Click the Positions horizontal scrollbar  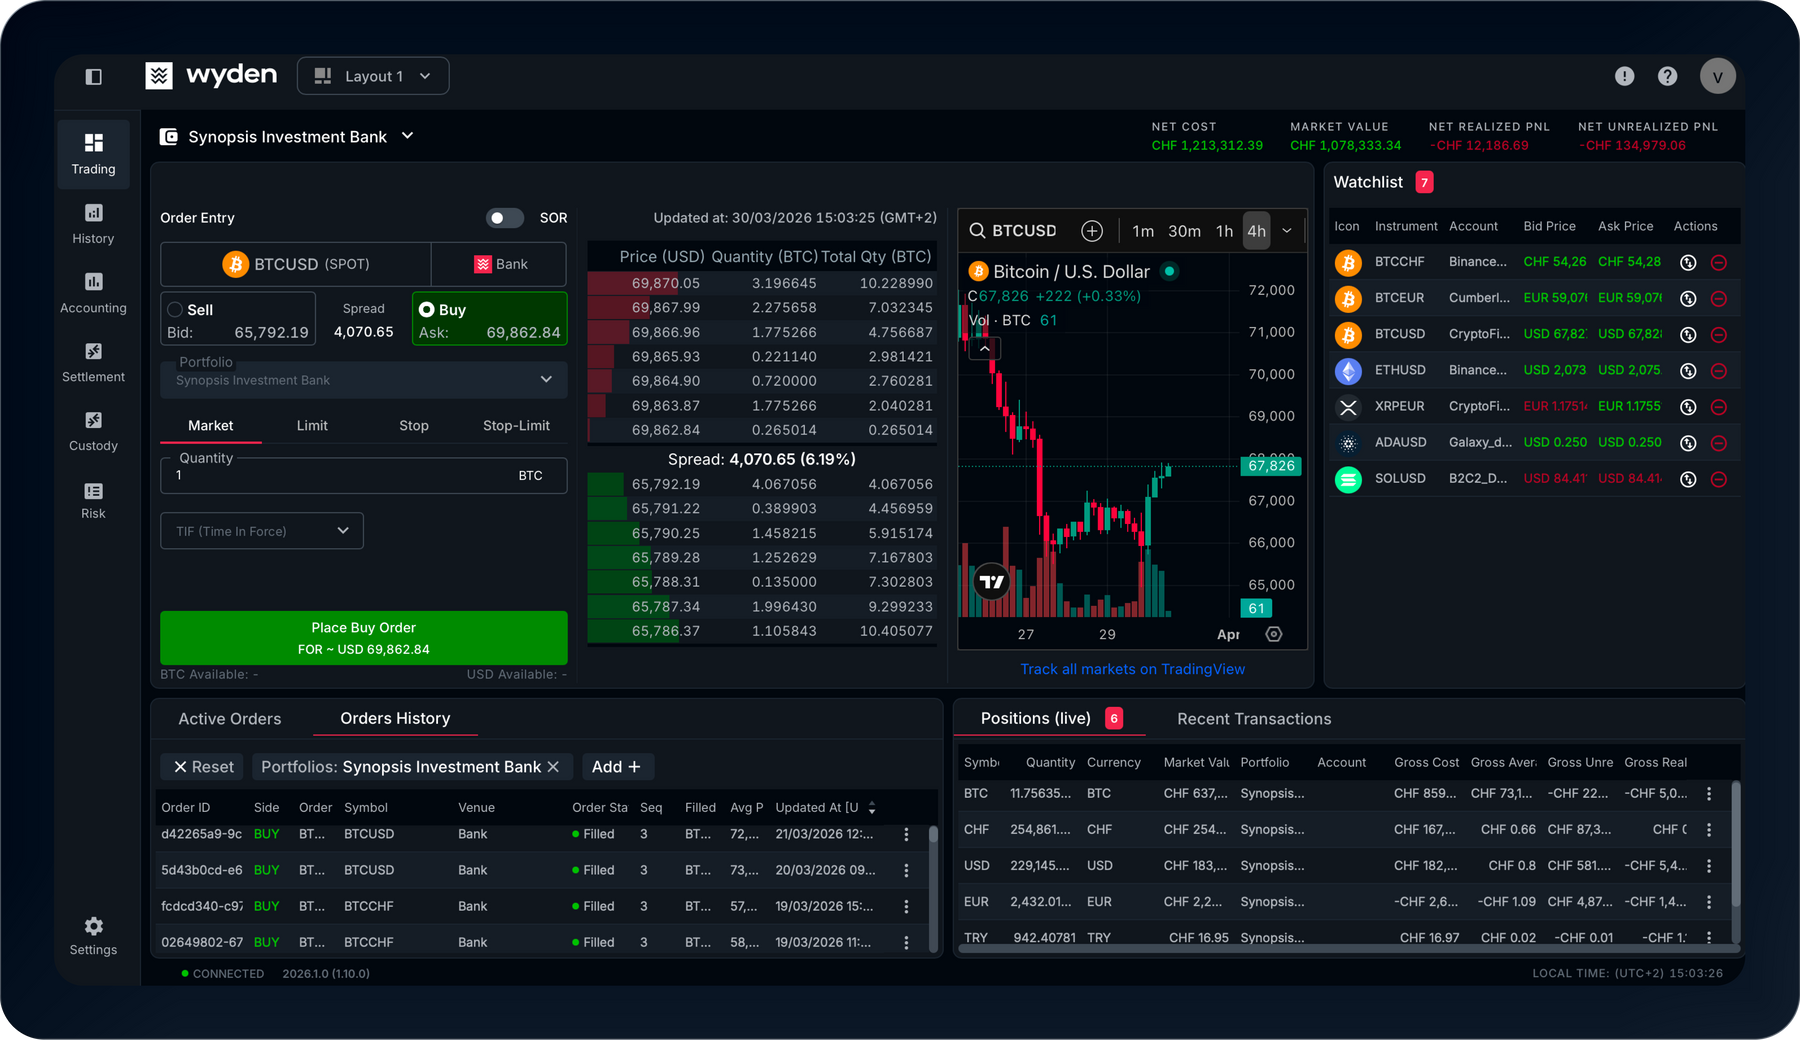pos(1348,949)
